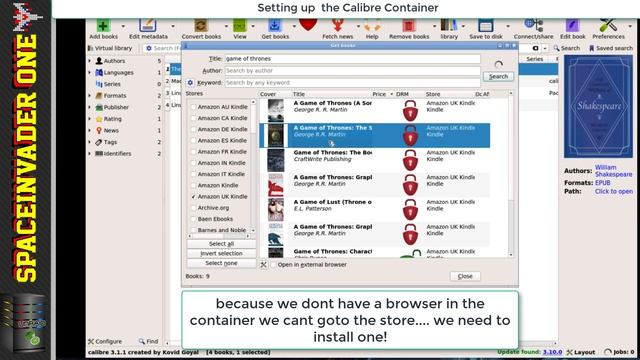Check the Amazon DE Kindle store
640x360 pixels.
point(193,129)
